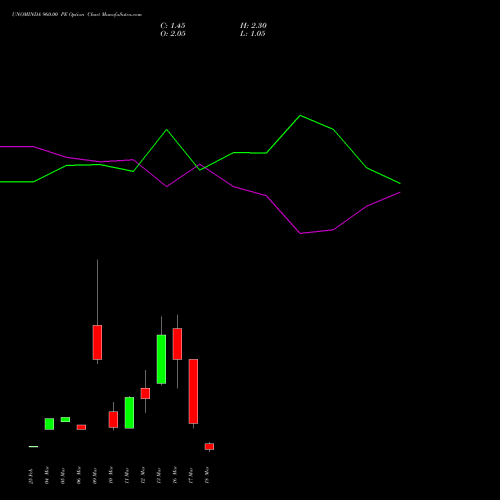Click the small red candle for 18 Mar
500x500 pixels.
209,447
